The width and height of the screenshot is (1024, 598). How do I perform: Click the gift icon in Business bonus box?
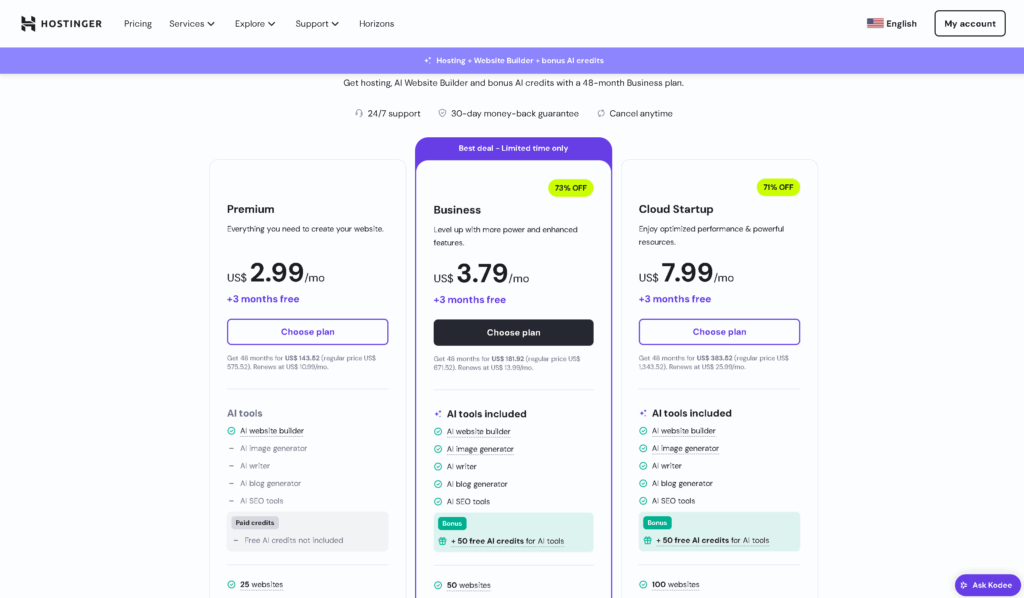point(442,541)
